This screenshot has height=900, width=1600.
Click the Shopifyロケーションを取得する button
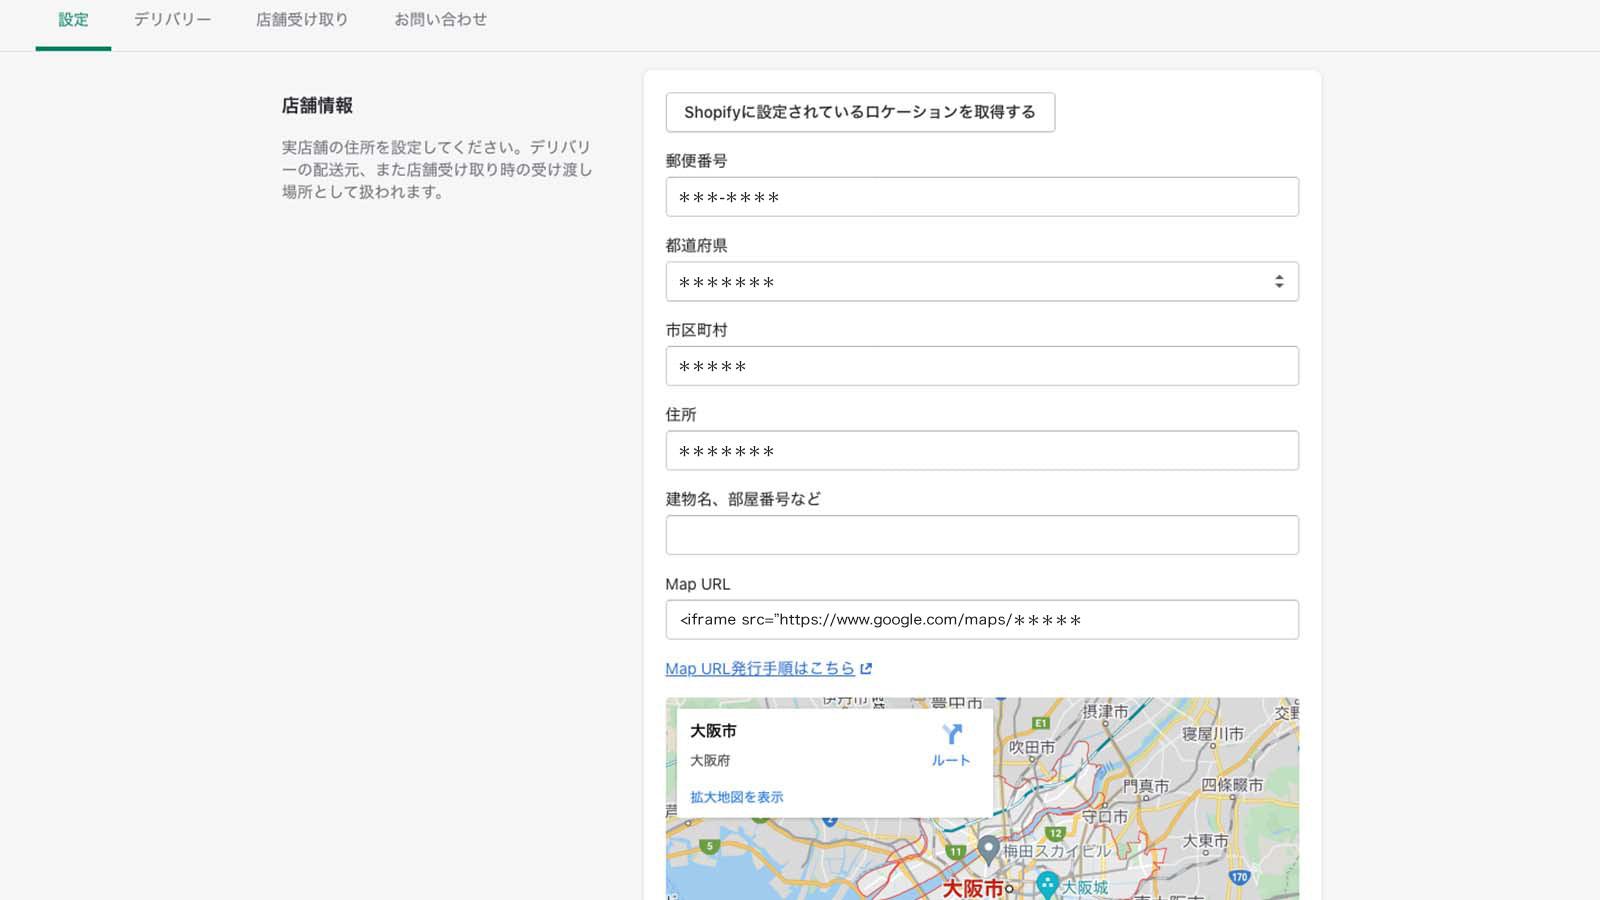[x=860, y=112]
